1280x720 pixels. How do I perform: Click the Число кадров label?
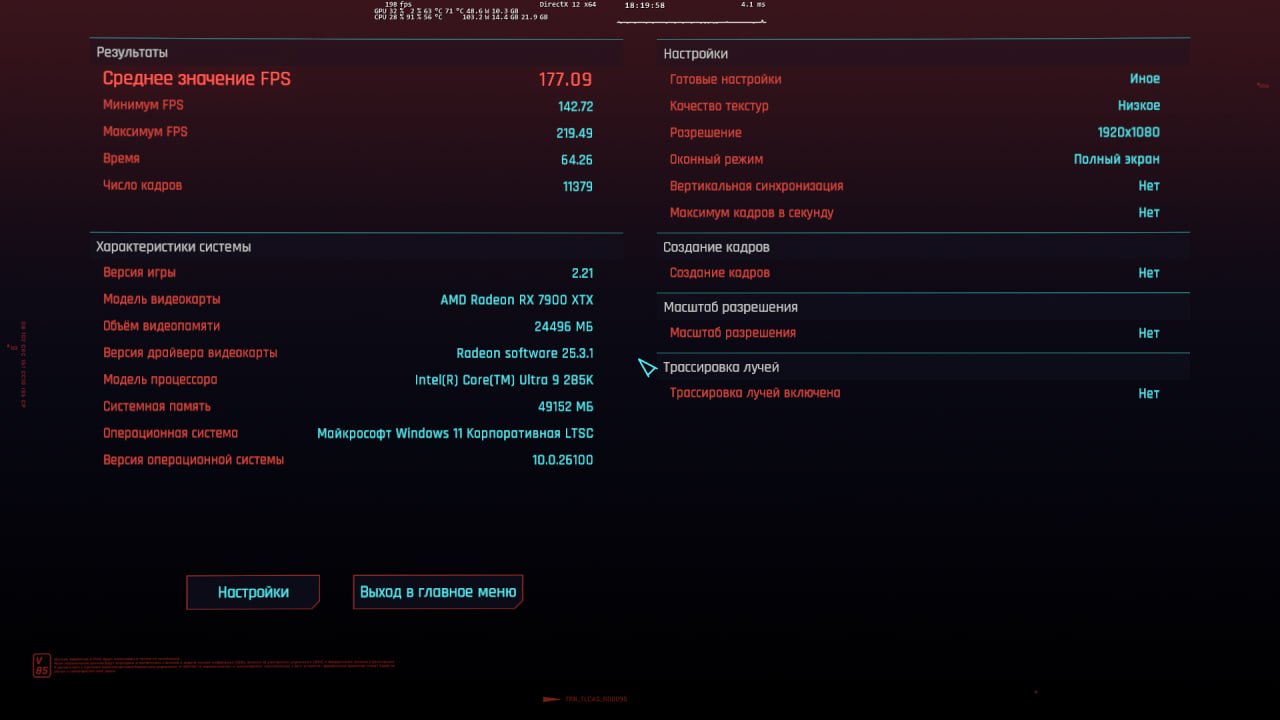[142, 185]
